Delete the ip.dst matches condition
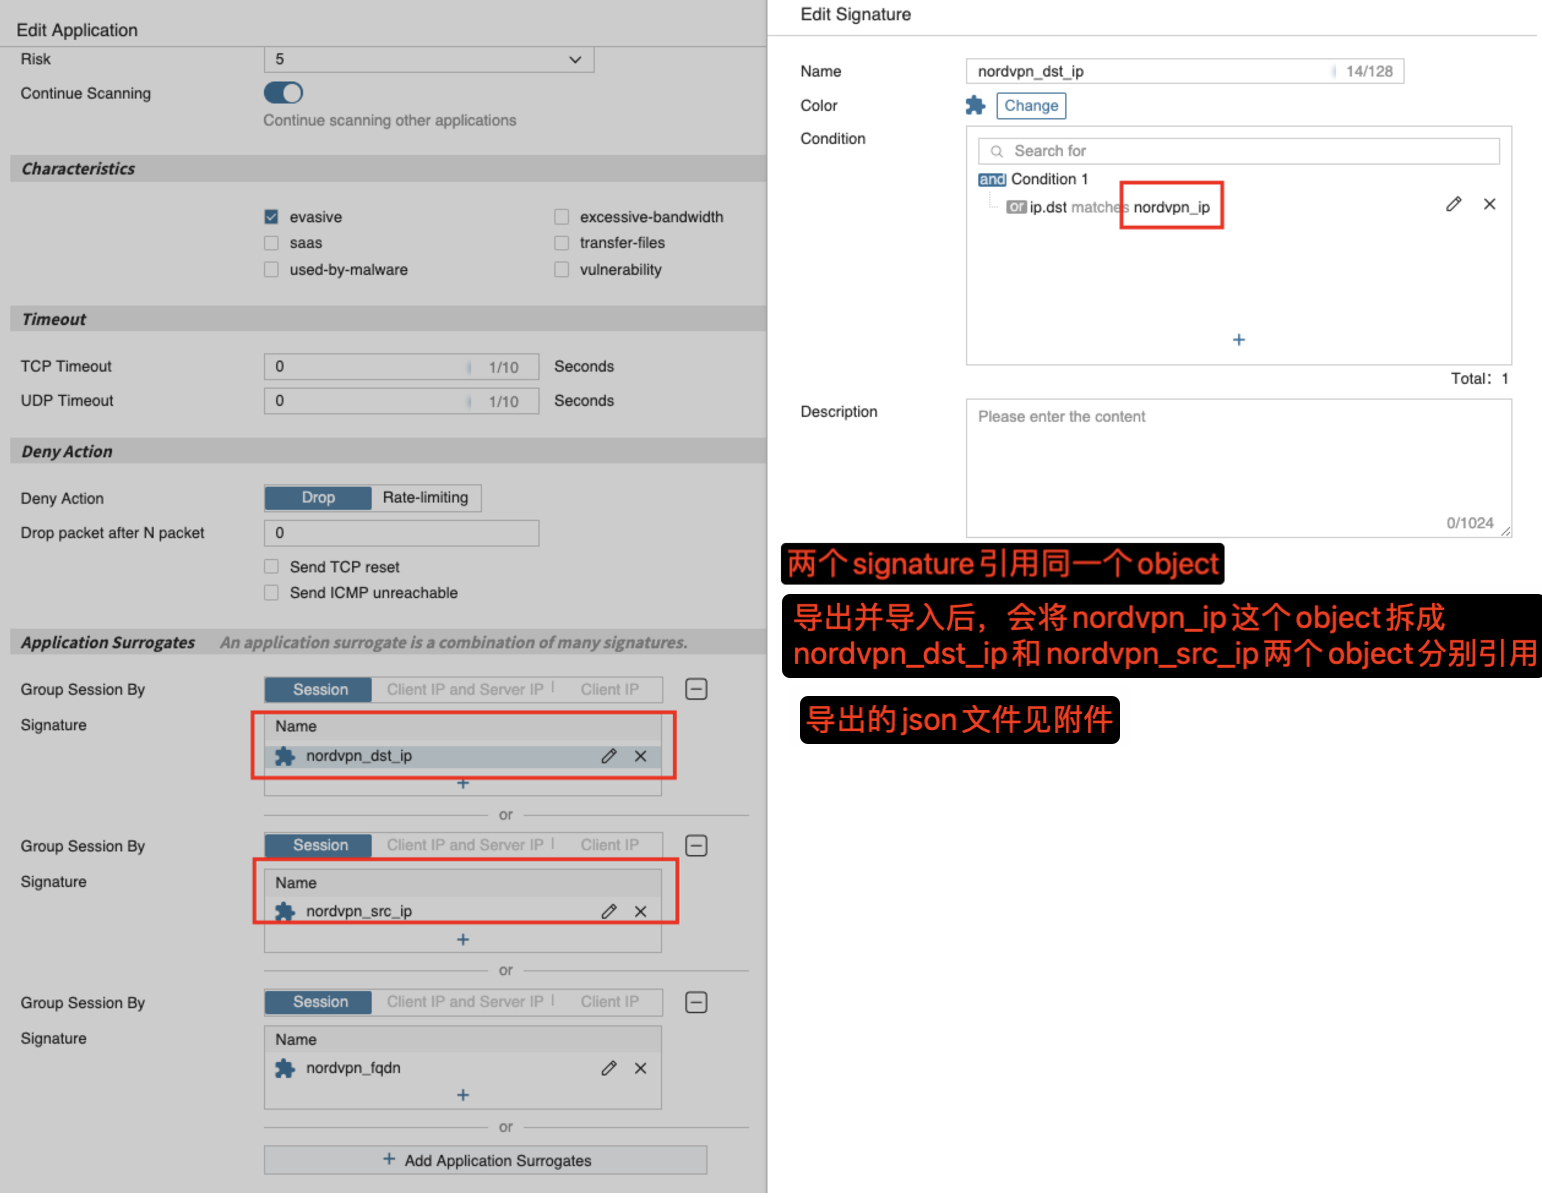The height and width of the screenshot is (1198, 1542). [1489, 204]
